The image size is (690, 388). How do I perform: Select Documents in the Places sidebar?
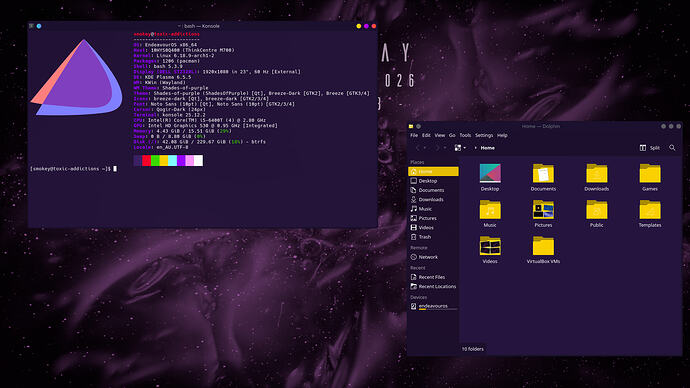433,190
